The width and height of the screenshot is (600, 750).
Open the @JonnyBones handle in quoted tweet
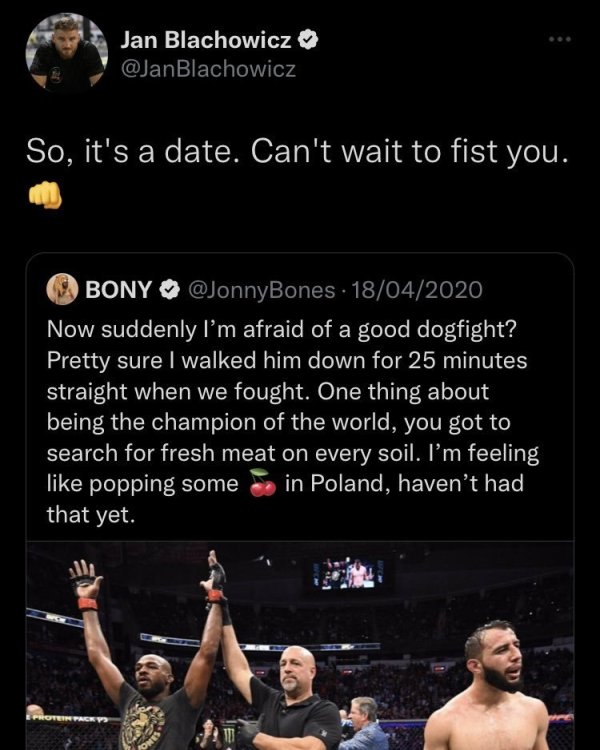(262, 290)
